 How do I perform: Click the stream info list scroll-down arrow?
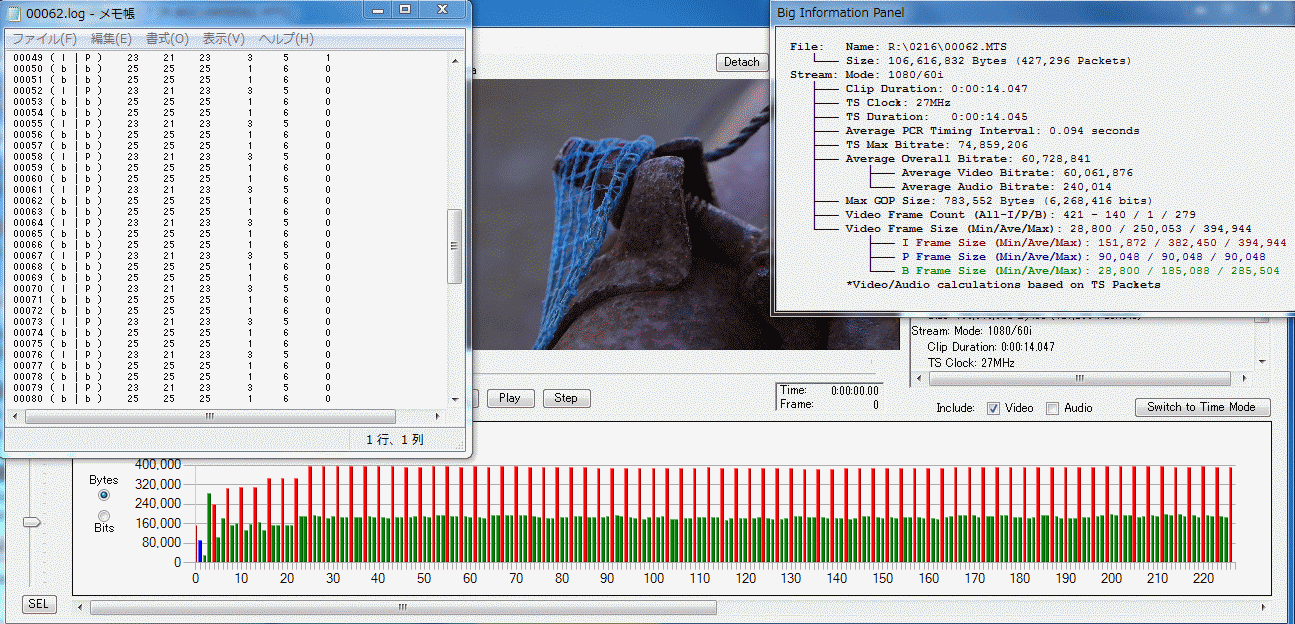1261,362
